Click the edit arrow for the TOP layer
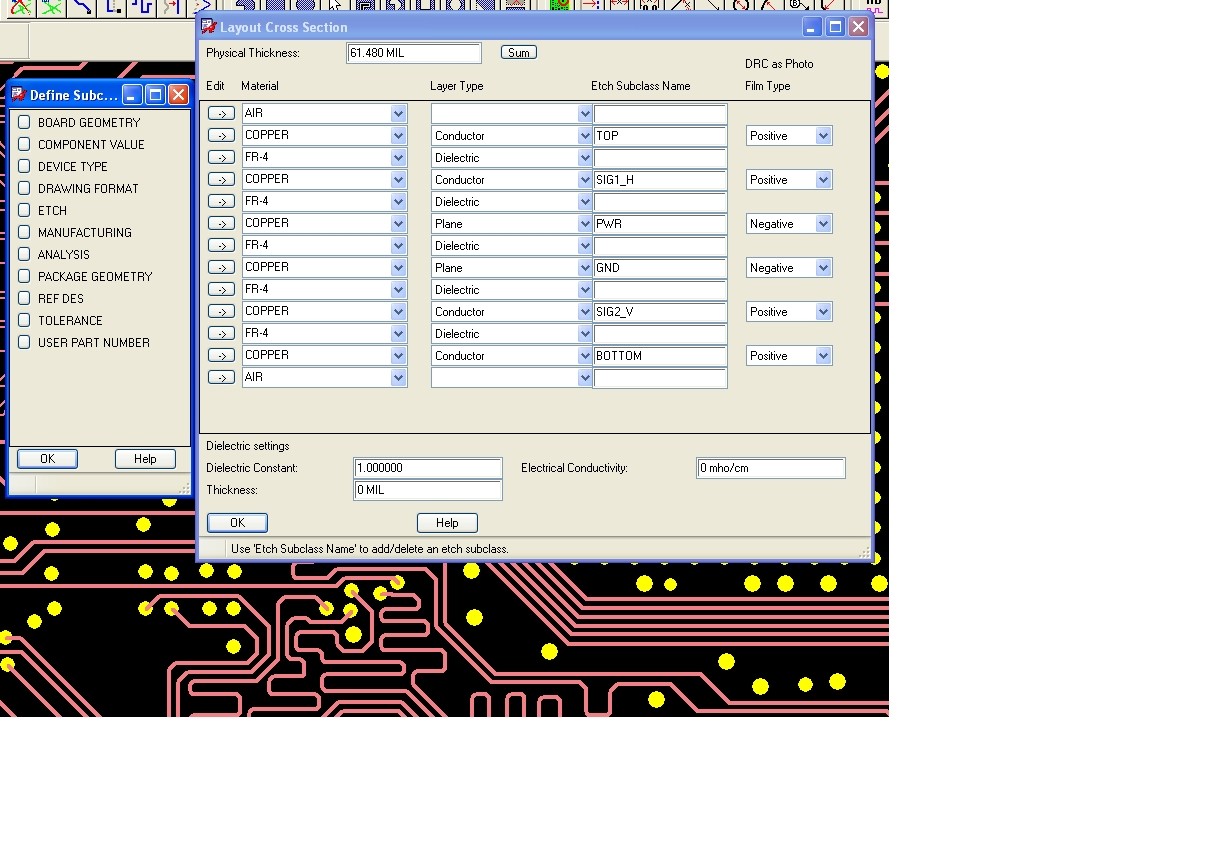Viewport: 1213px width, 866px height. point(221,136)
